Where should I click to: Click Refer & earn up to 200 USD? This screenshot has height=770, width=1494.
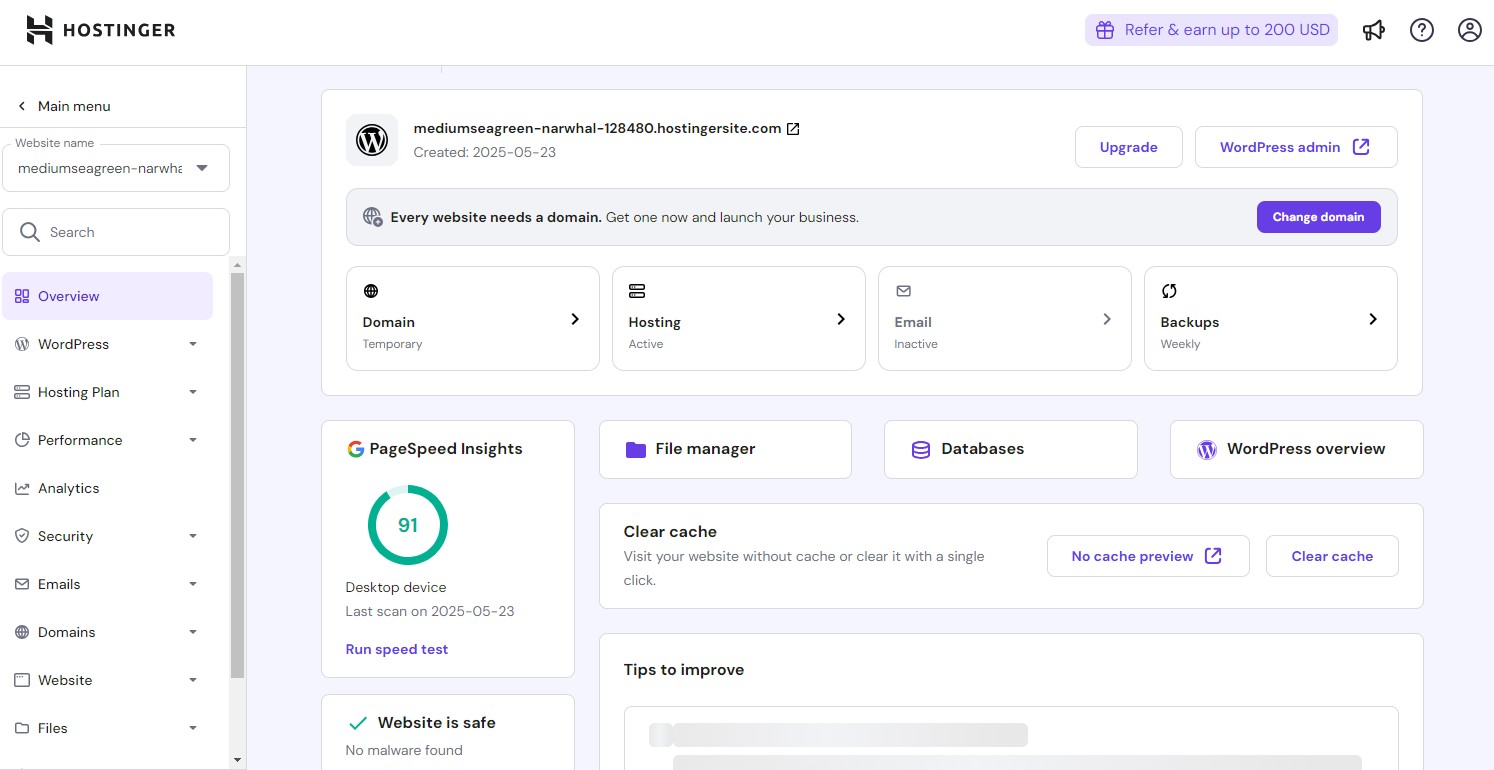1211,30
